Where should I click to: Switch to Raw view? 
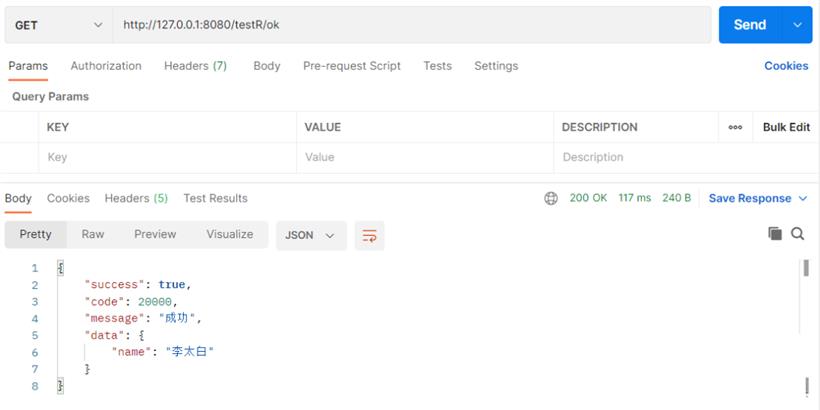click(x=93, y=234)
